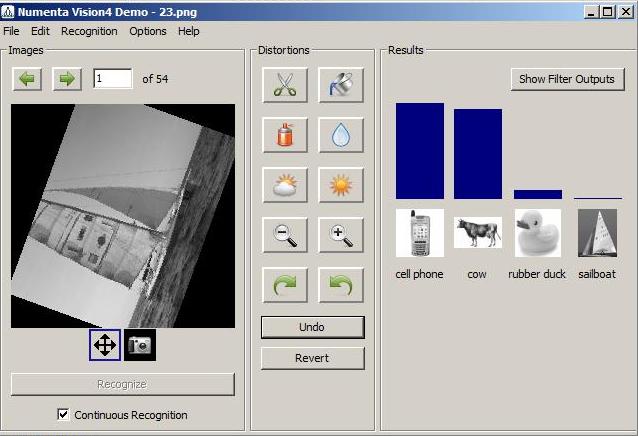Viewport: 638px width, 436px height.
Task: Select the orange spray can distortion
Action: [x=285, y=135]
